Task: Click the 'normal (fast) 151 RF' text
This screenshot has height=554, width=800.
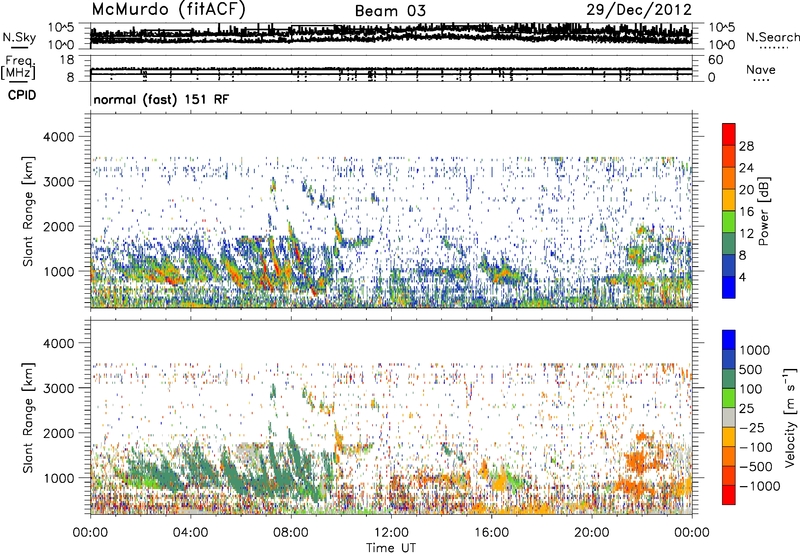Action: (x=161, y=99)
